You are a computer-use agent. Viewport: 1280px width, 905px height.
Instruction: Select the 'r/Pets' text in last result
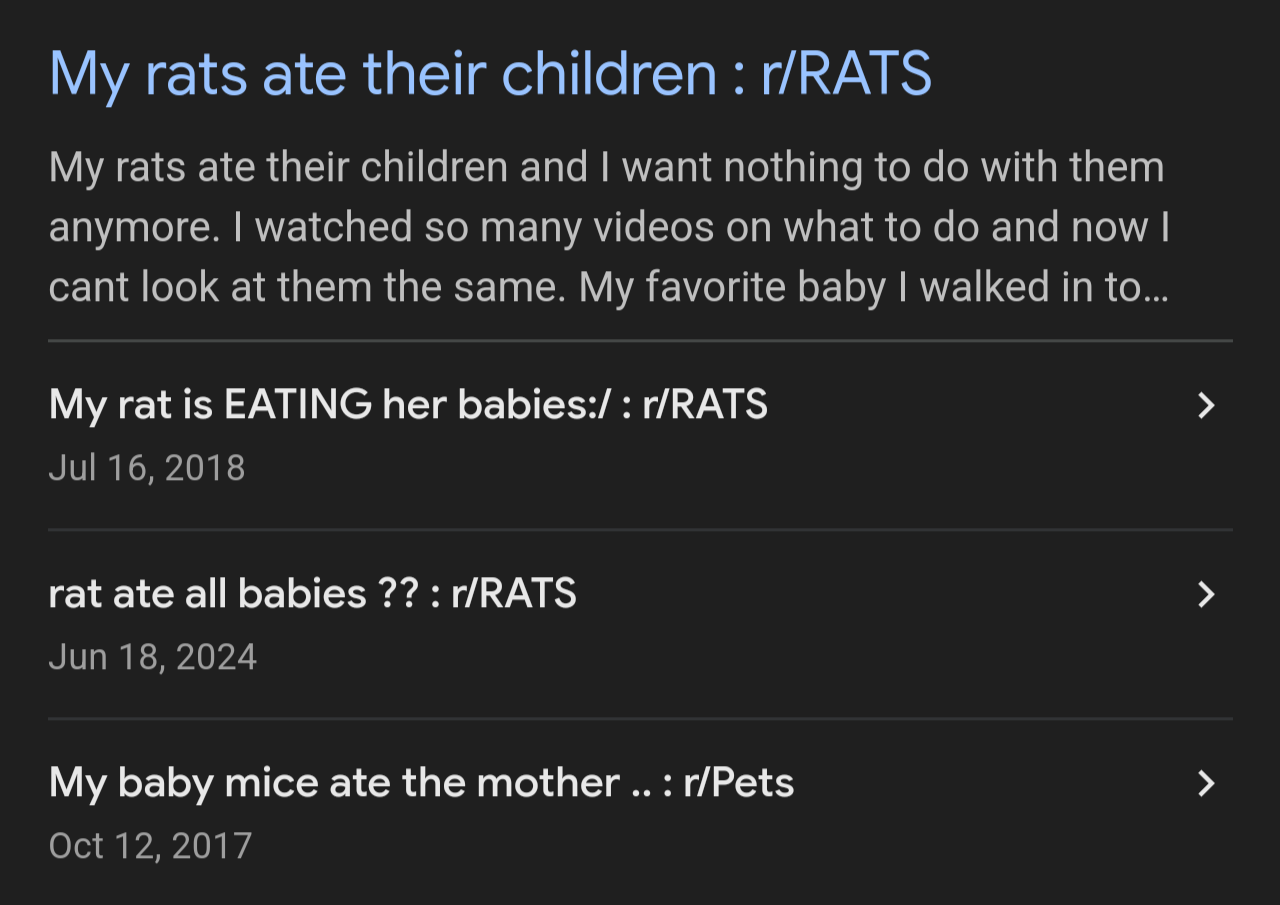pos(739,783)
